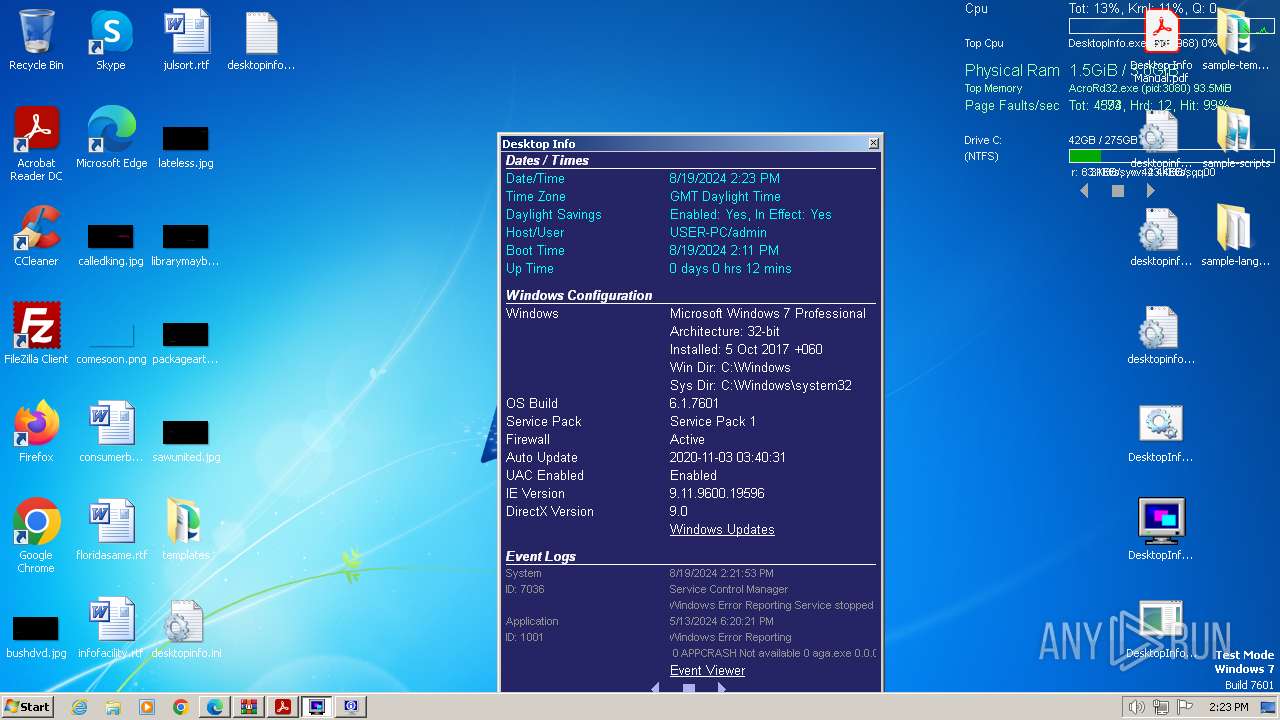
Task: Close the Desktop Info window
Action: 873,143
